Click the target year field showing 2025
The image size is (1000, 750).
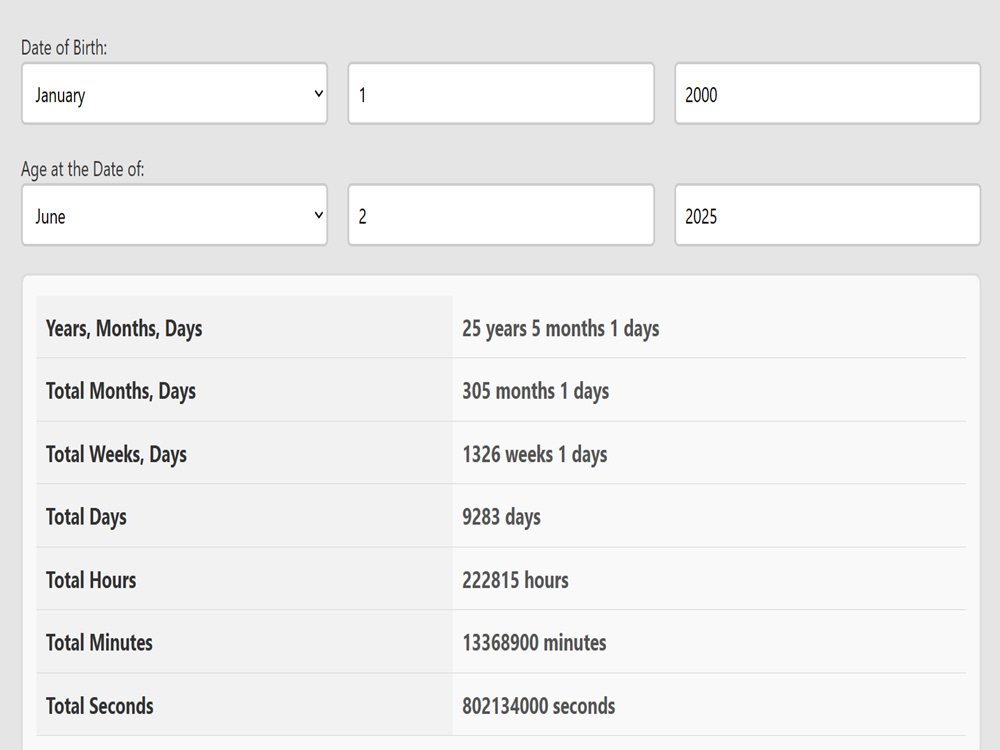tap(827, 215)
